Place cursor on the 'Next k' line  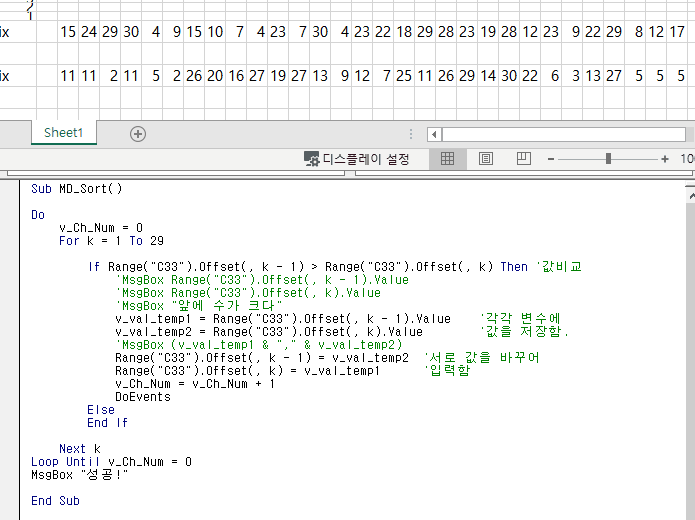[x=80, y=449]
